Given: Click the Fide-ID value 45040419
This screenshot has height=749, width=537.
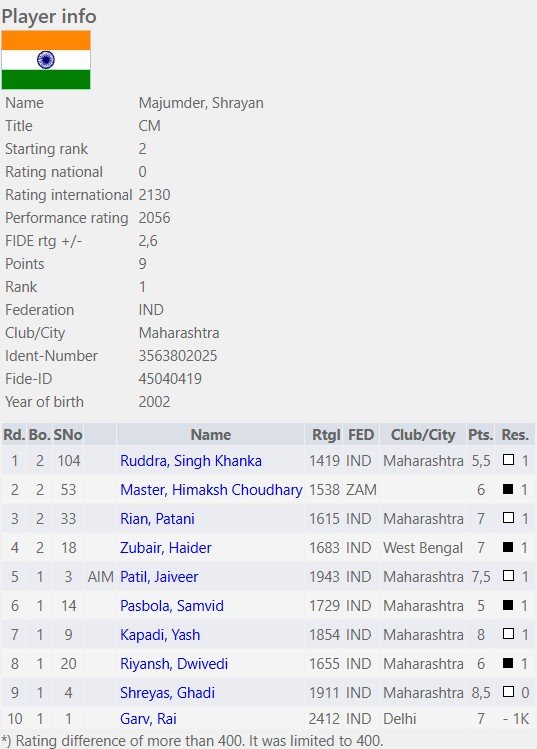Looking at the screenshot, I should pyautogui.click(x=170, y=379).
